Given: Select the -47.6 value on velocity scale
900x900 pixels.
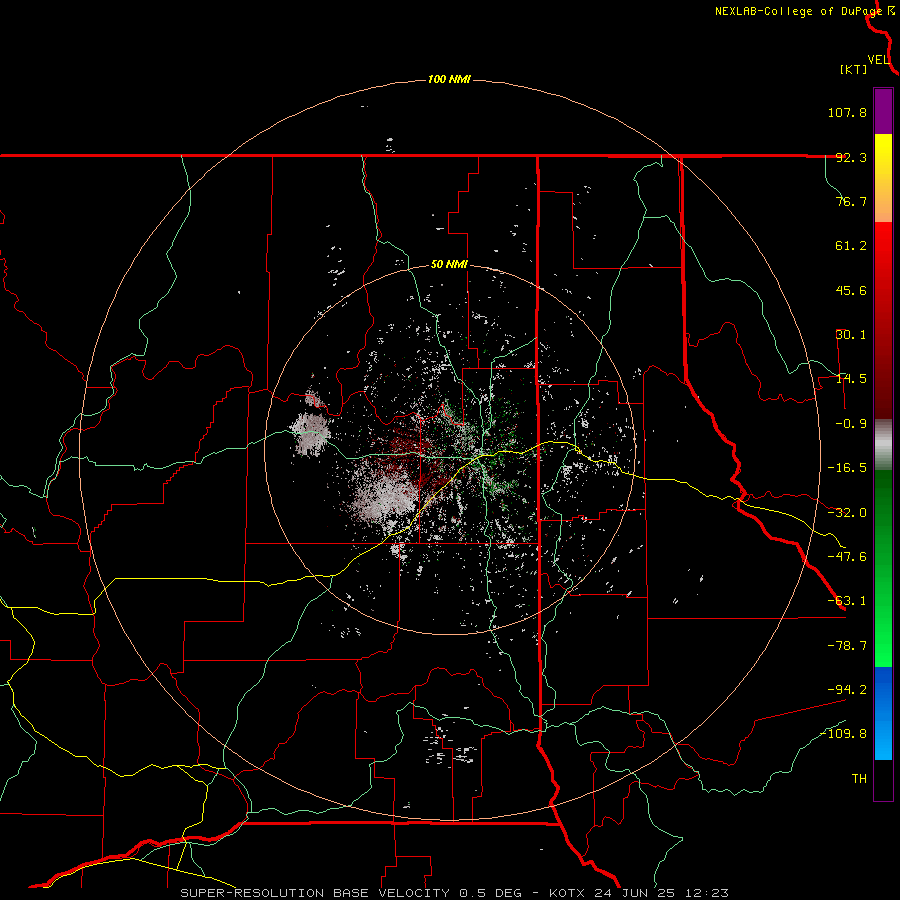Looking at the screenshot, I should [x=847, y=557].
